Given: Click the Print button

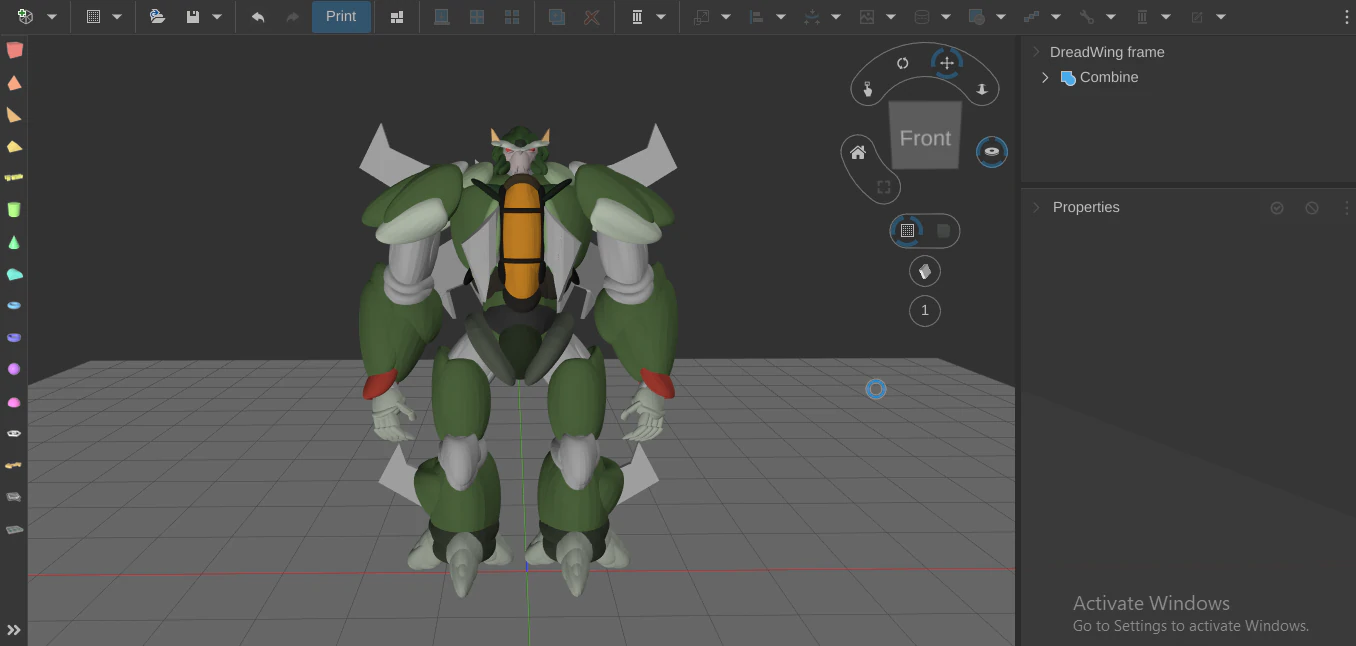Looking at the screenshot, I should [x=341, y=17].
